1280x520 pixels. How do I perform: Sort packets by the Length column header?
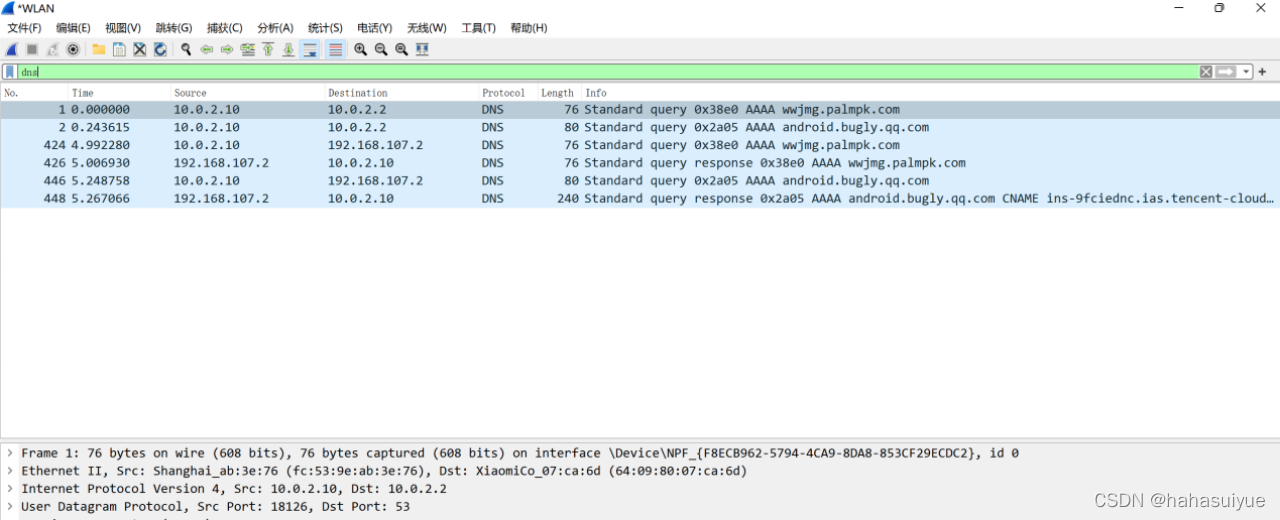[560, 93]
